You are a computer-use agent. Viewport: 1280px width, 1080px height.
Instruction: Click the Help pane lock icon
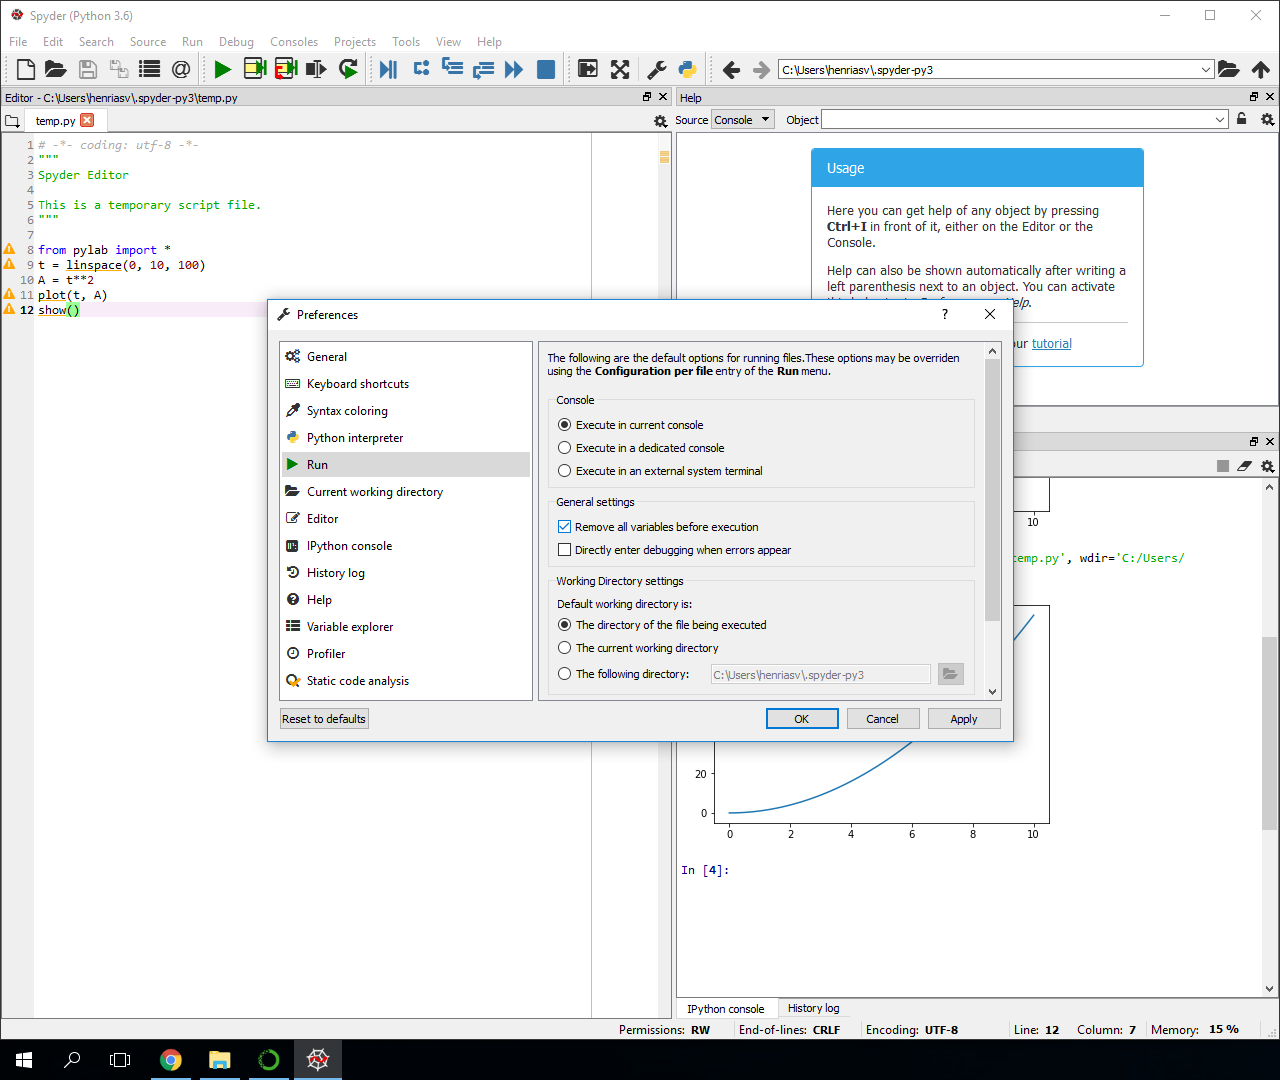pyautogui.click(x=1242, y=119)
